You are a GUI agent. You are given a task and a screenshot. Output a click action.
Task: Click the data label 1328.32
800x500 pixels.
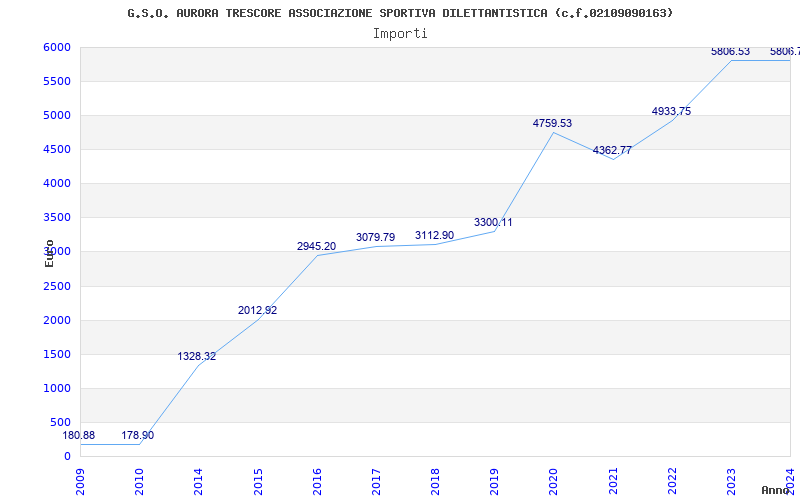pyautogui.click(x=196, y=357)
